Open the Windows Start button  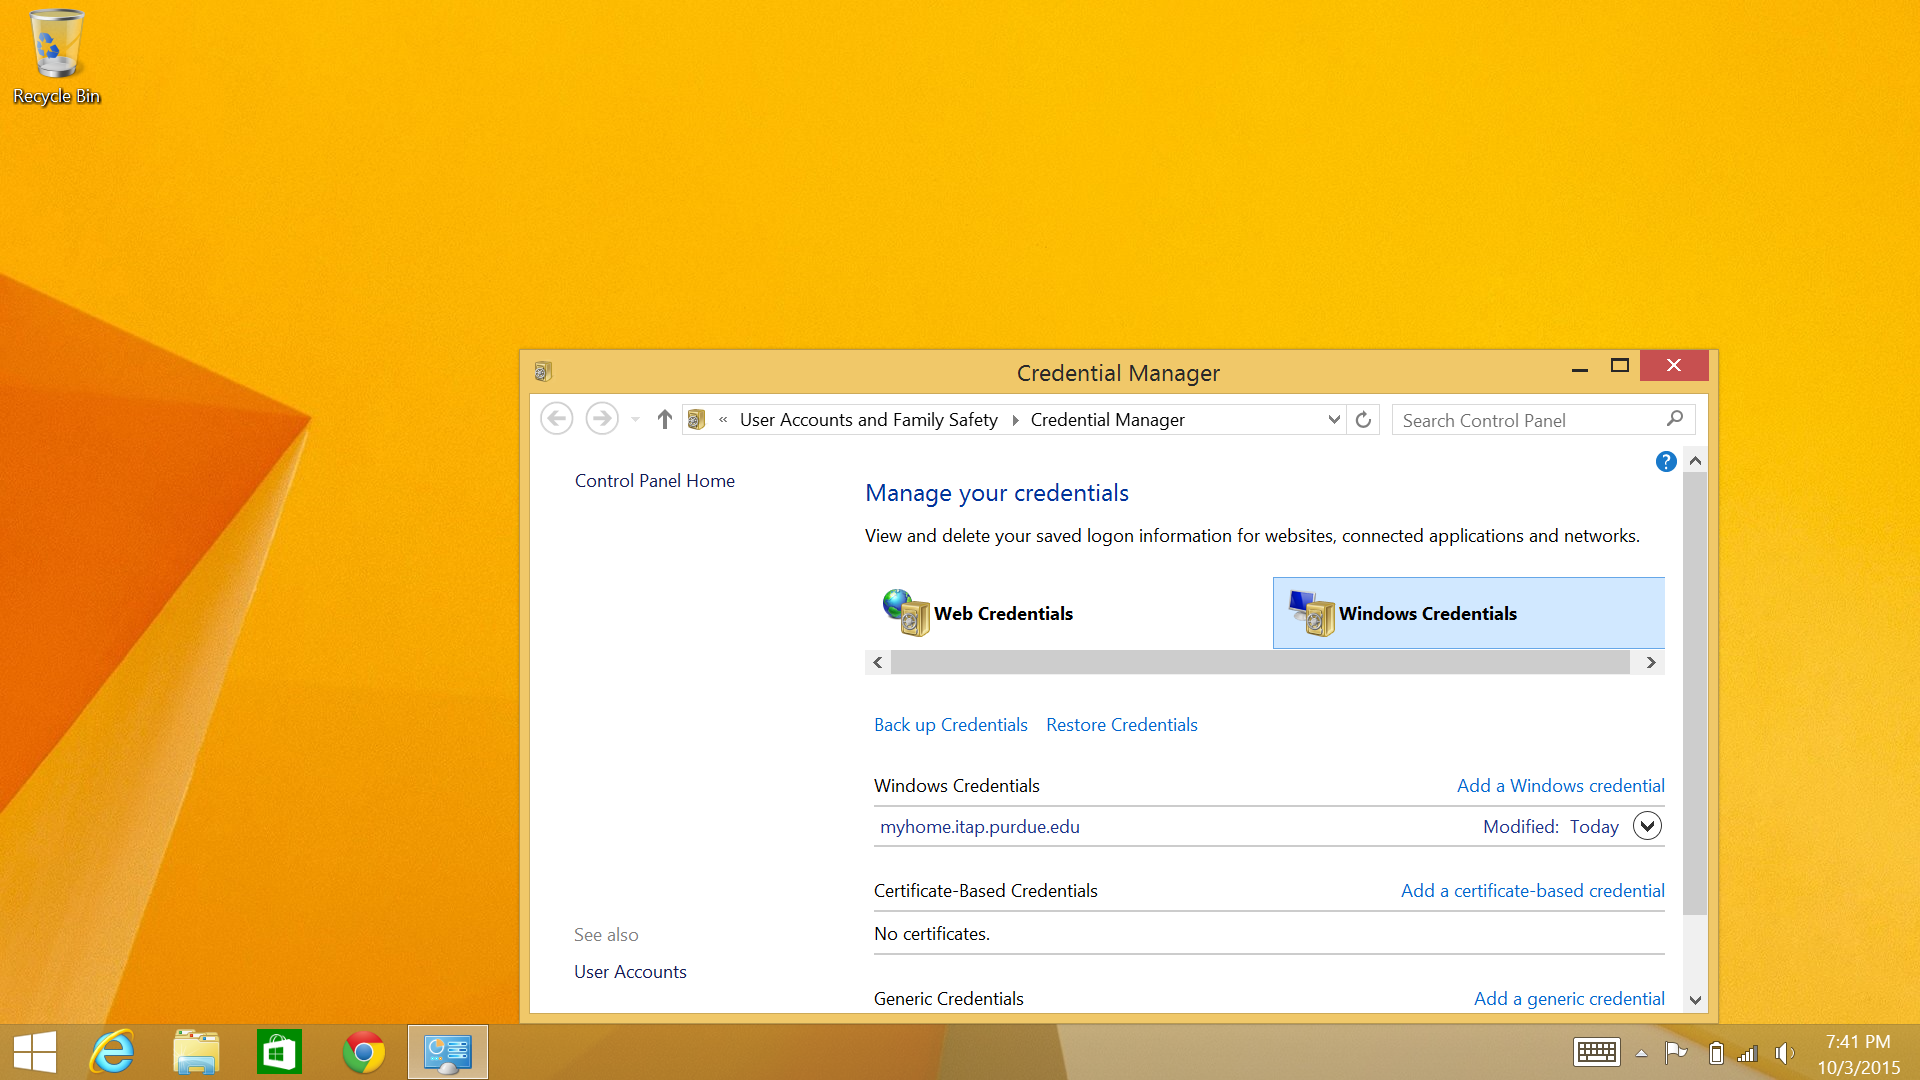[x=35, y=1053]
